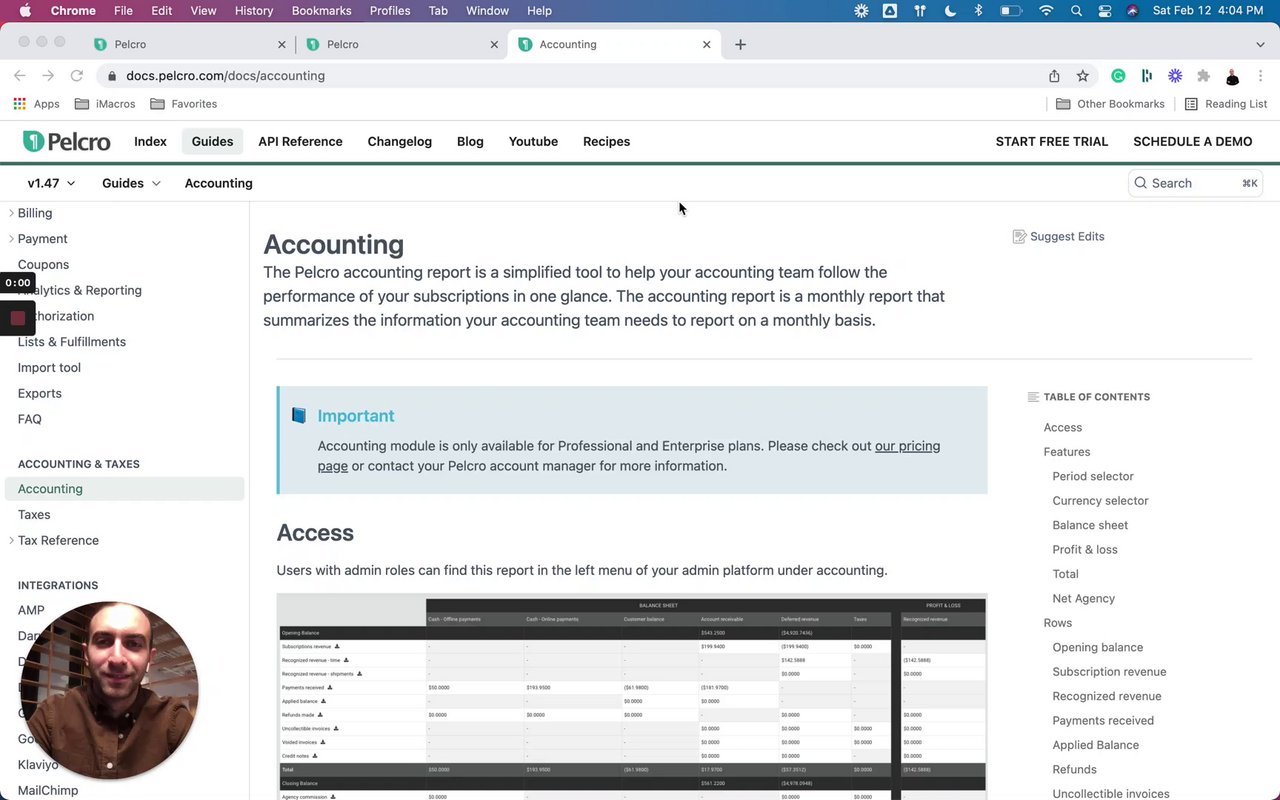
Task: Open the Index nav item
Action: [150, 141]
